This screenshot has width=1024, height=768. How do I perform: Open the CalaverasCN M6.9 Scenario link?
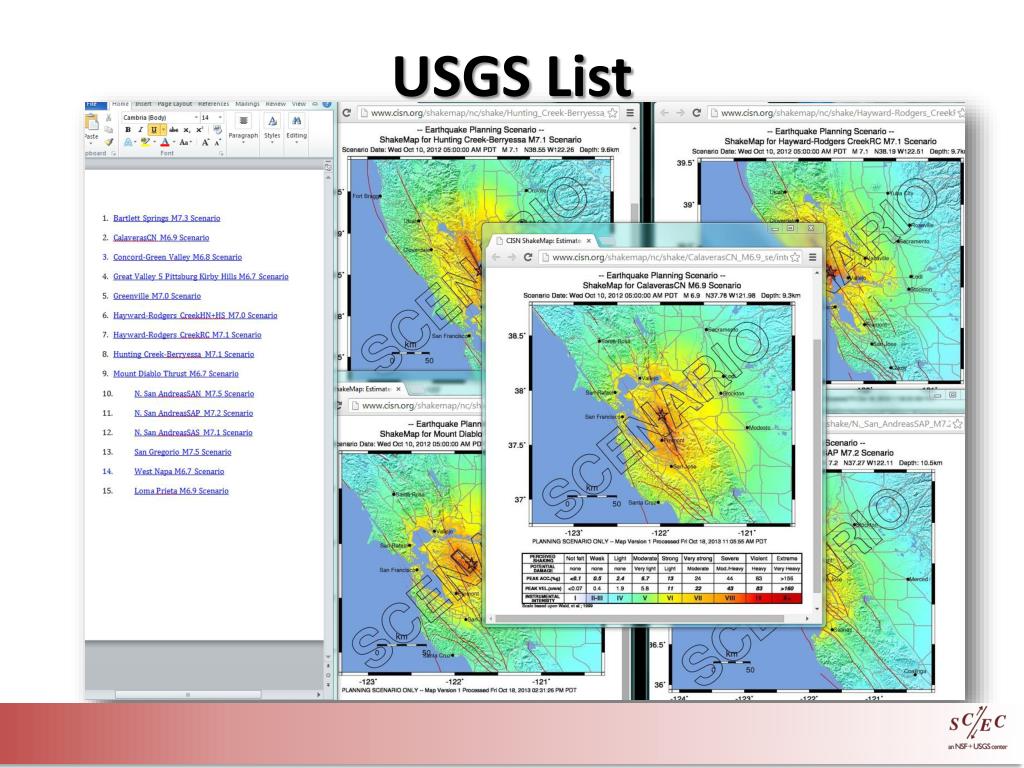coord(161,238)
